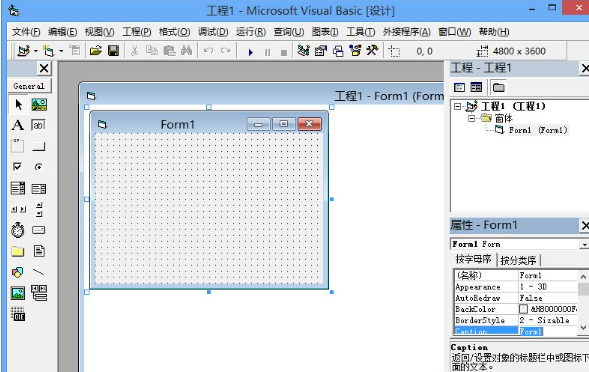Screen dimensions: 589x372
Task: Show the Toolbox via hammer icon
Action: click(x=372, y=50)
